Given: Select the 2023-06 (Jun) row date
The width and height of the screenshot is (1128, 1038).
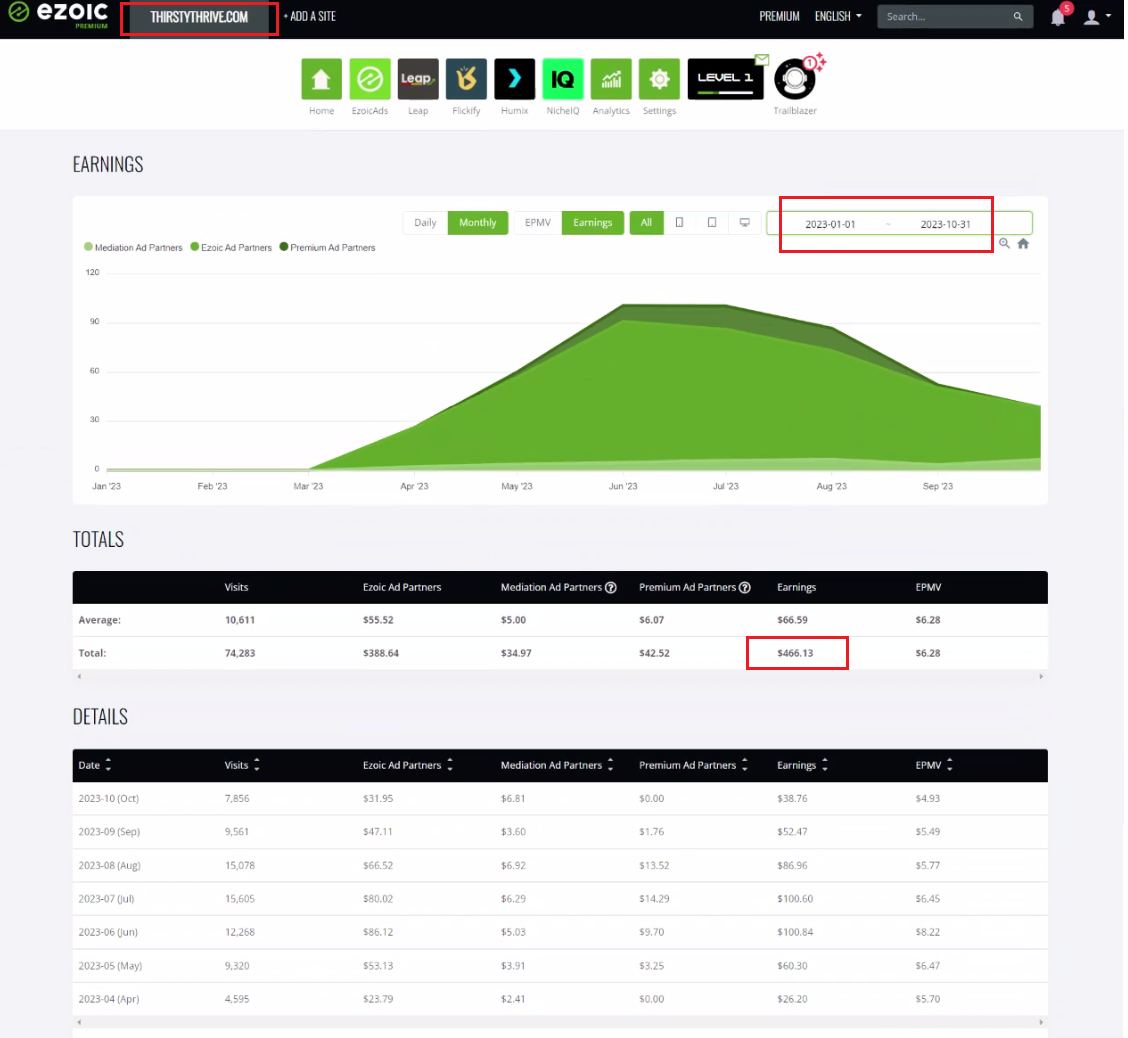Looking at the screenshot, I should 108,932.
